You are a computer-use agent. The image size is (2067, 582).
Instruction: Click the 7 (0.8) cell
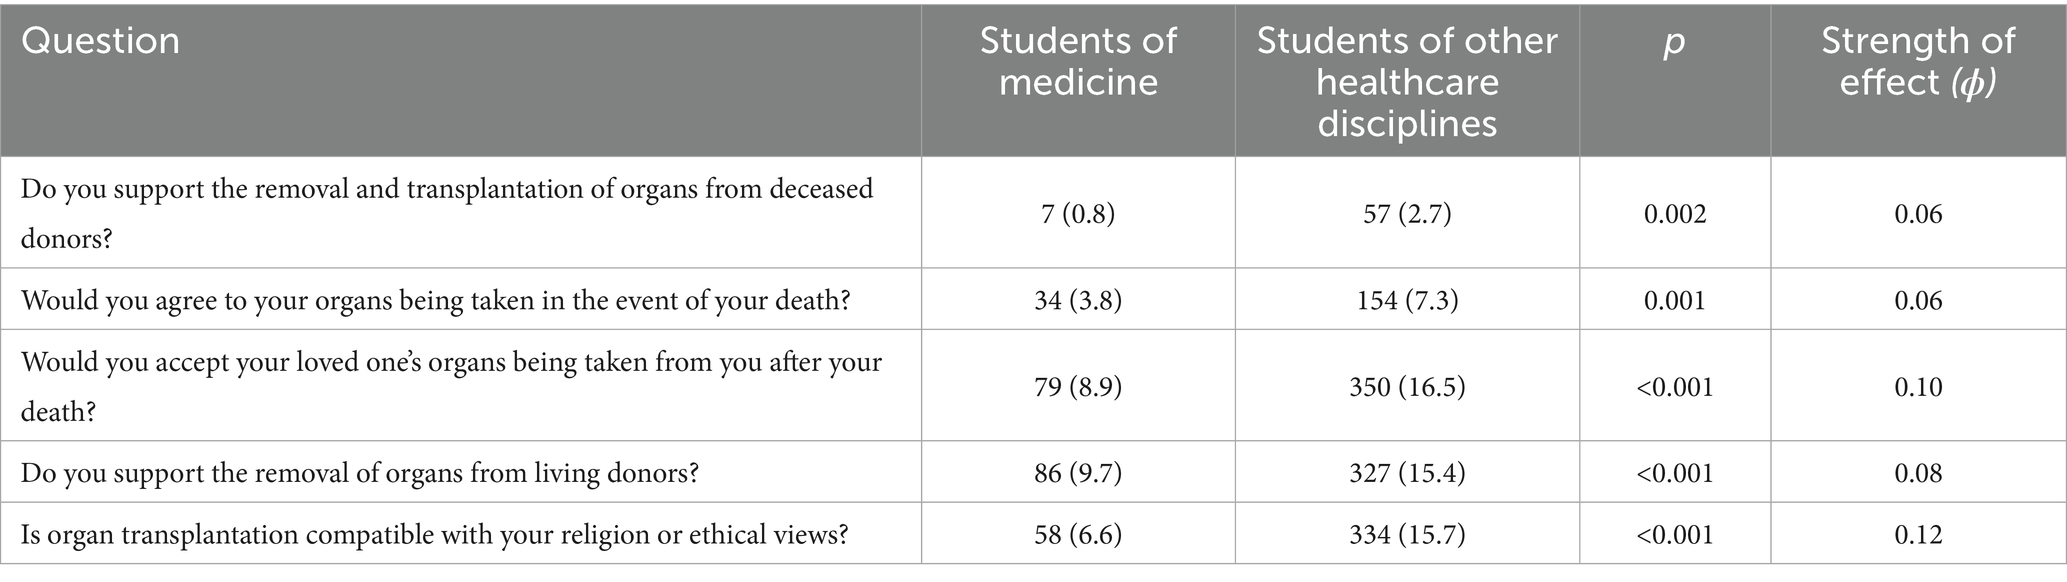[1078, 214]
